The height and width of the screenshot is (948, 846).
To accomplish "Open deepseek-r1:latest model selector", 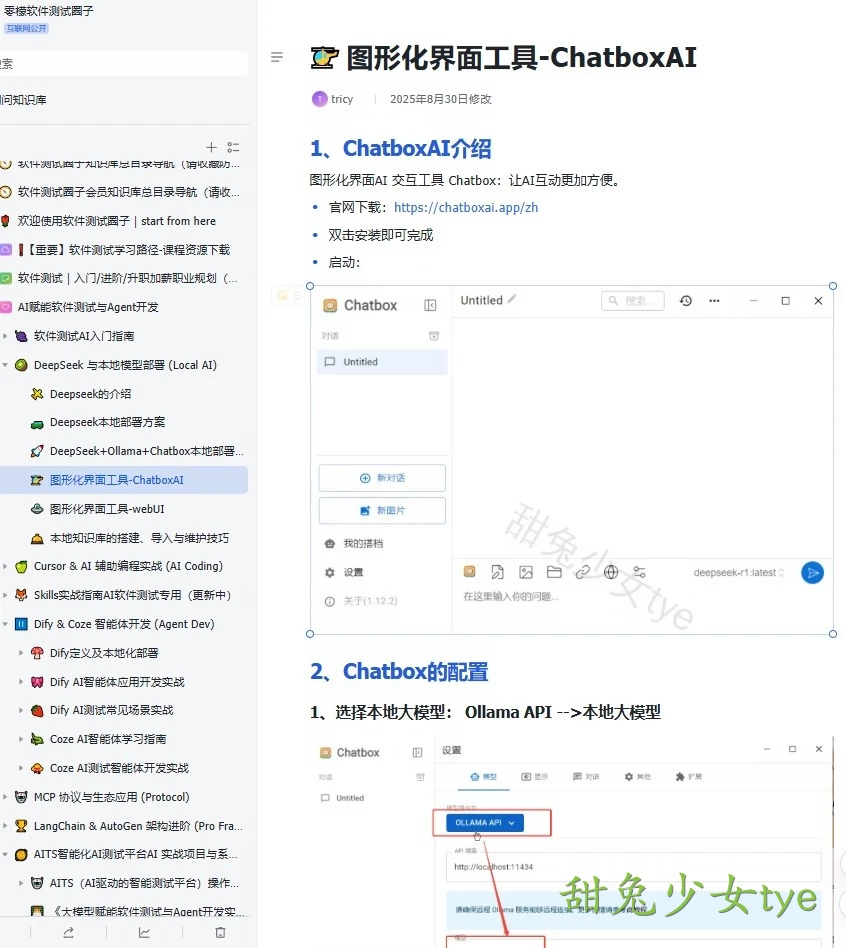I will pos(738,573).
